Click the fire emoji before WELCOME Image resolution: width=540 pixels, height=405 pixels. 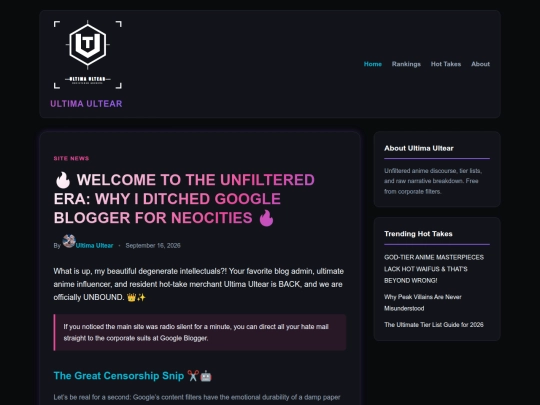[63, 180]
